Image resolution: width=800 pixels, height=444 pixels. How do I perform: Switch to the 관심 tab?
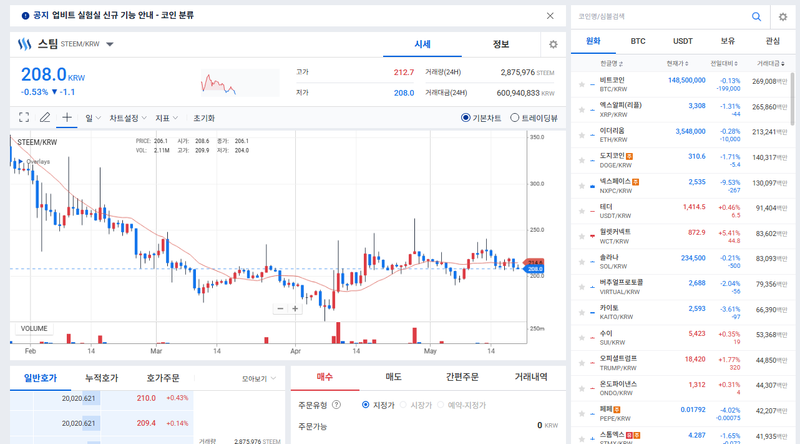(772, 41)
